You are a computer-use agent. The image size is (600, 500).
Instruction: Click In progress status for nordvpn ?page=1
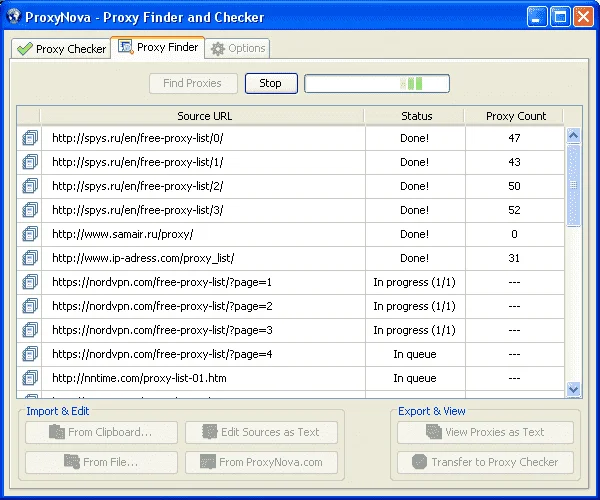coord(414,282)
